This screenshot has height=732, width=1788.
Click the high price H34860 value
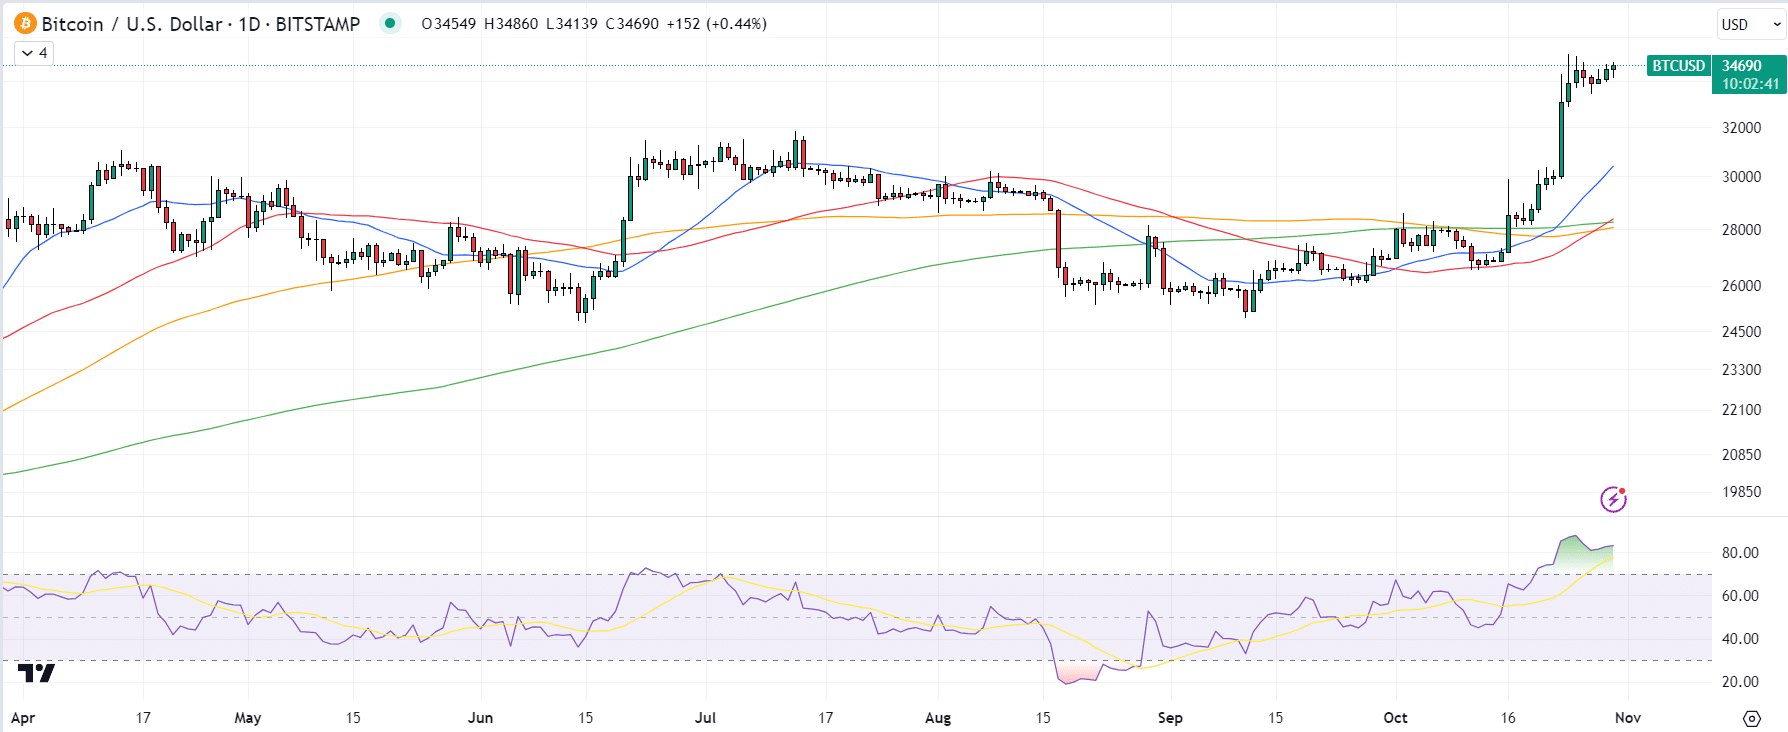click(x=511, y=24)
